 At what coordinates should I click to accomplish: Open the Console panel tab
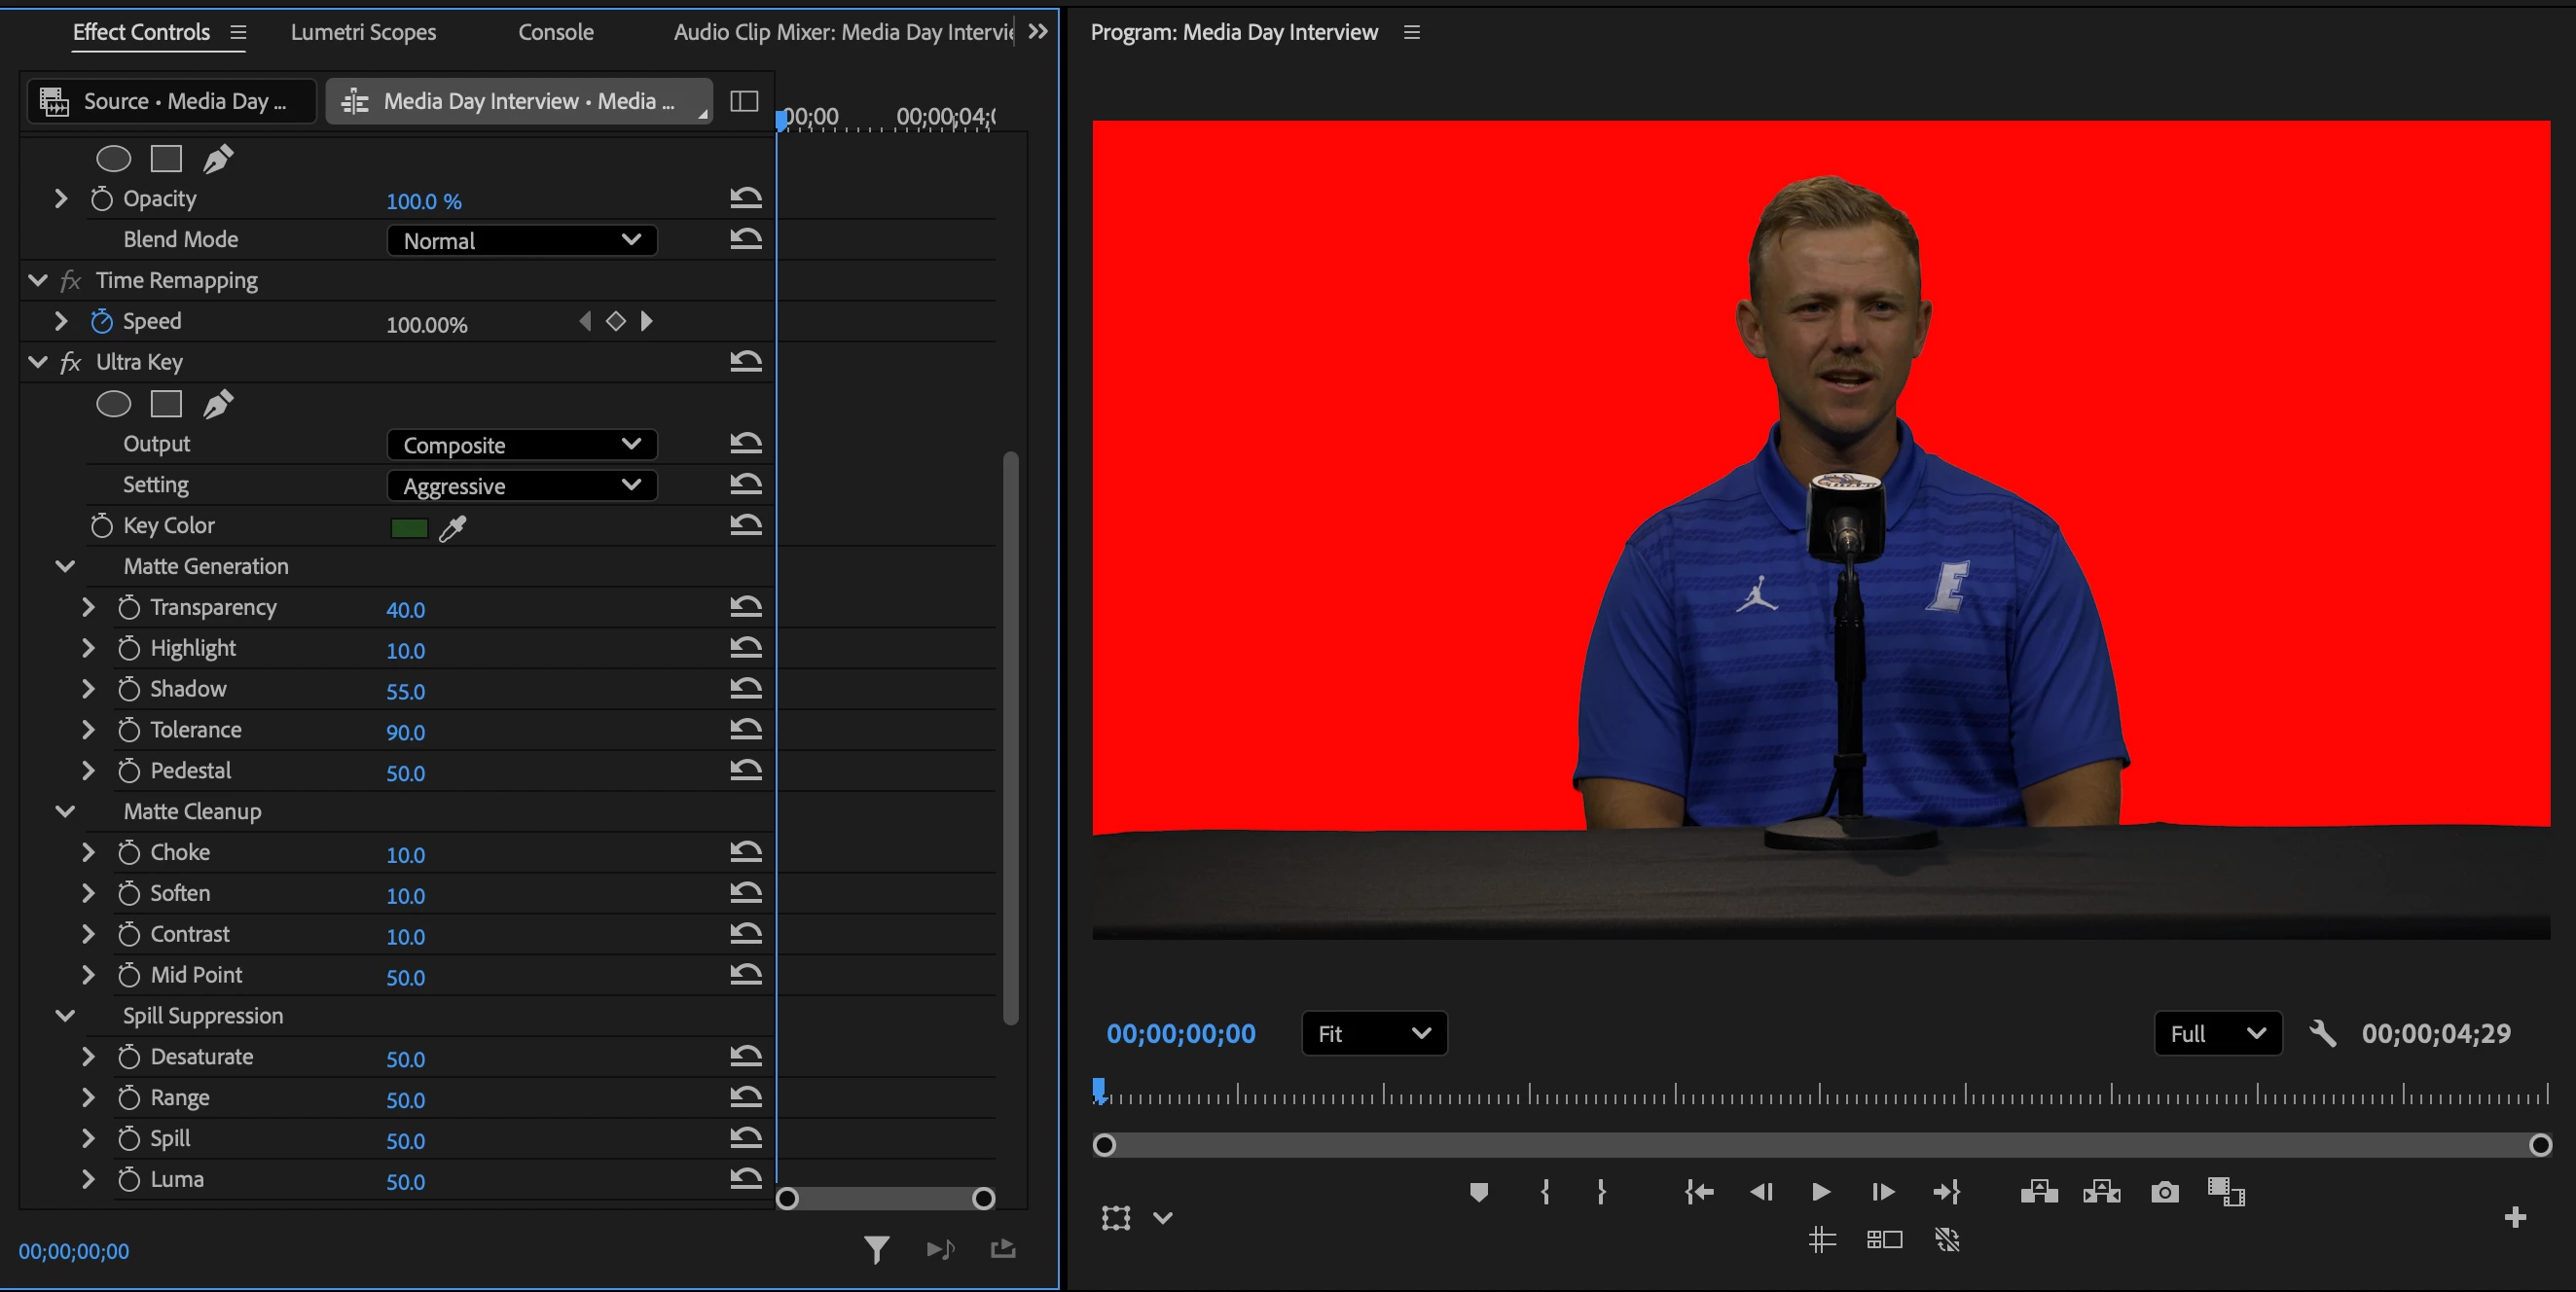pyautogui.click(x=555, y=32)
